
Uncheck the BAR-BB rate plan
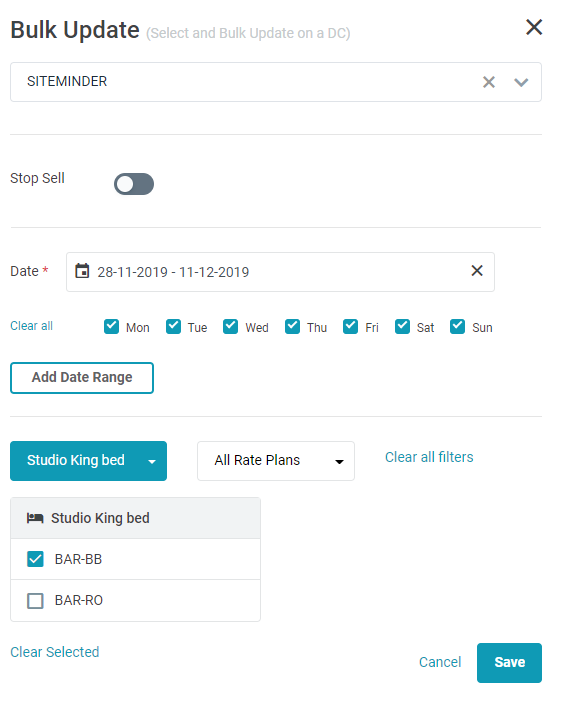pos(35,559)
